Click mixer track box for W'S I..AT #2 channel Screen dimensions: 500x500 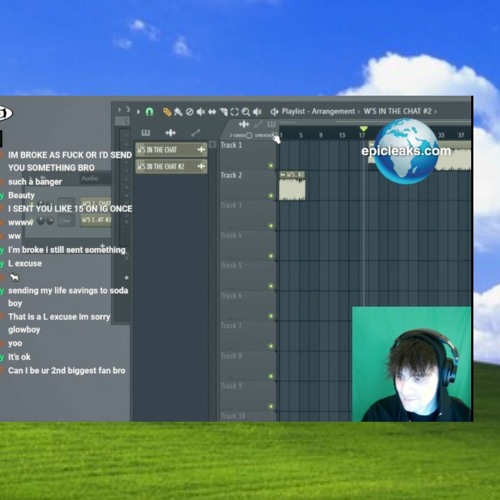click(66, 221)
